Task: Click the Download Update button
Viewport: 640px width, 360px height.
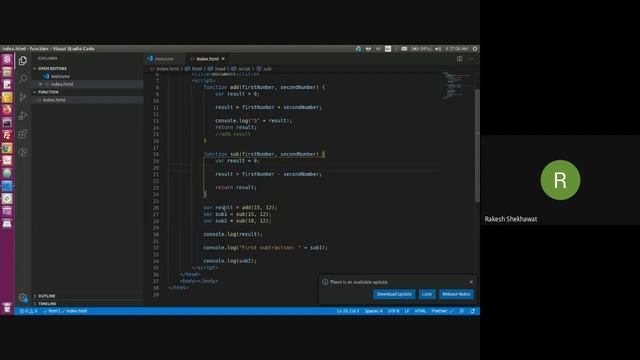Action: tap(394, 294)
